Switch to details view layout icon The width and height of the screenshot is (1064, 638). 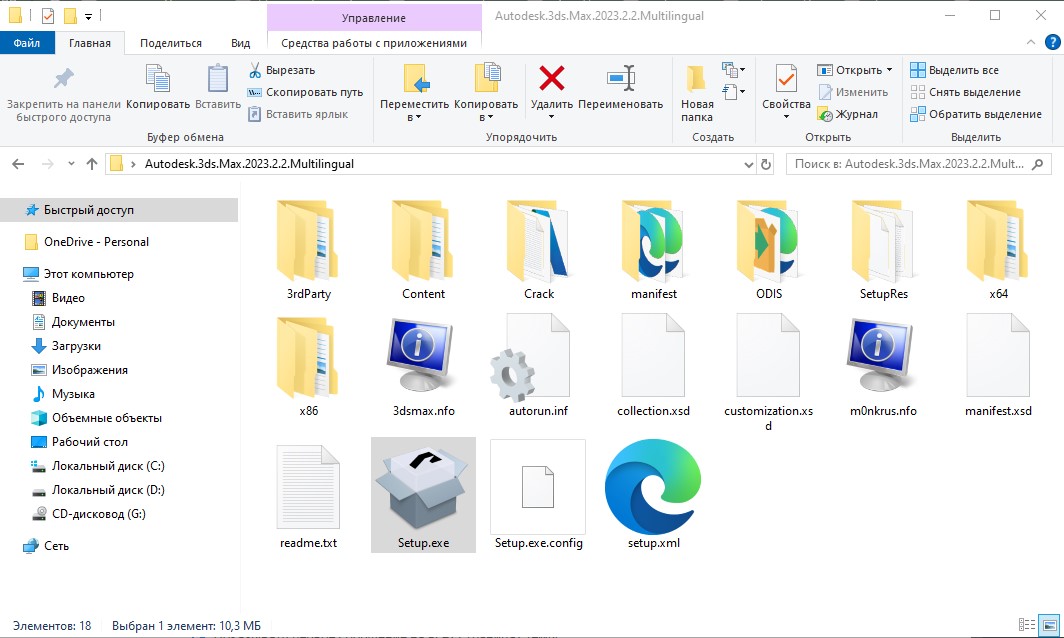click(x=1027, y=625)
